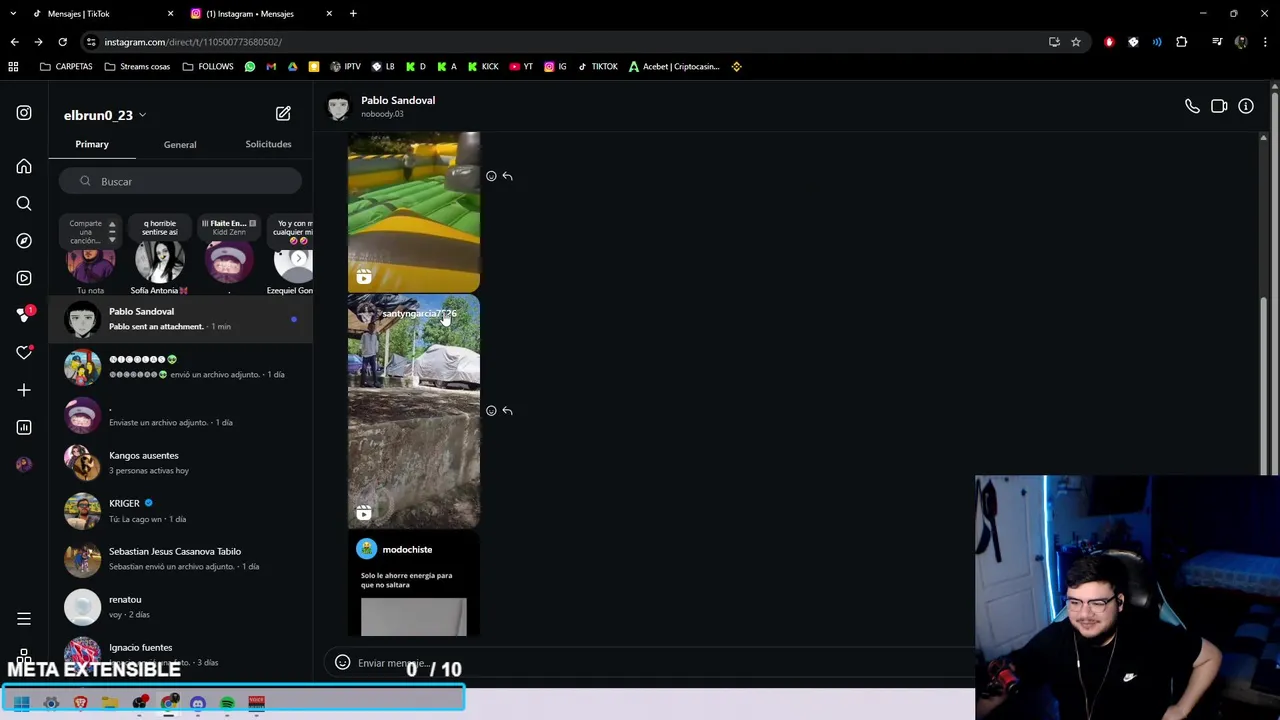Click the Buscar search field
Screen dimensions: 1280x720
179,182
